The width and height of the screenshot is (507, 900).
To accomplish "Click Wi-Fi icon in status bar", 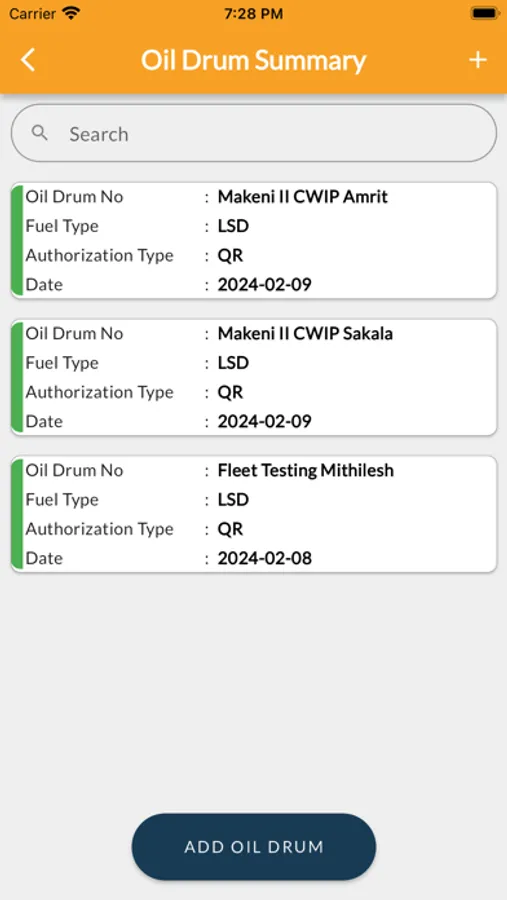I will (x=71, y=13).
